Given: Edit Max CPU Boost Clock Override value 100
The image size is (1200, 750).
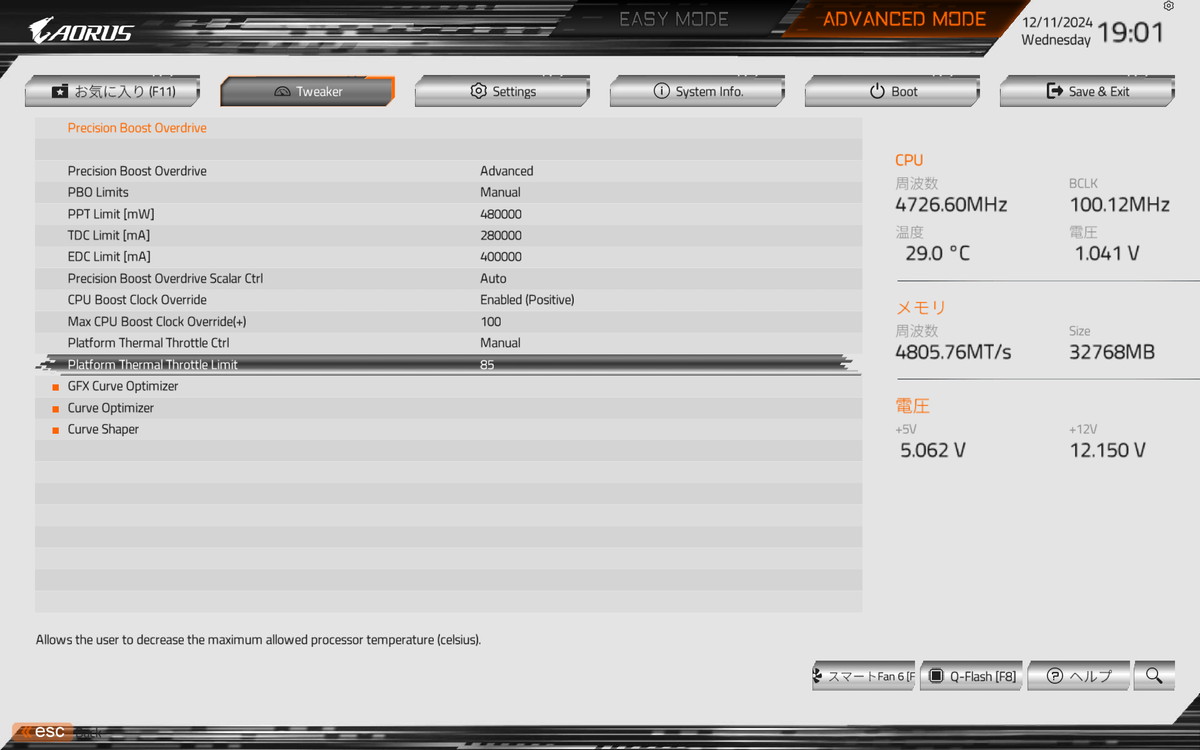Looking at the screenshot, I should coord(491,321).
